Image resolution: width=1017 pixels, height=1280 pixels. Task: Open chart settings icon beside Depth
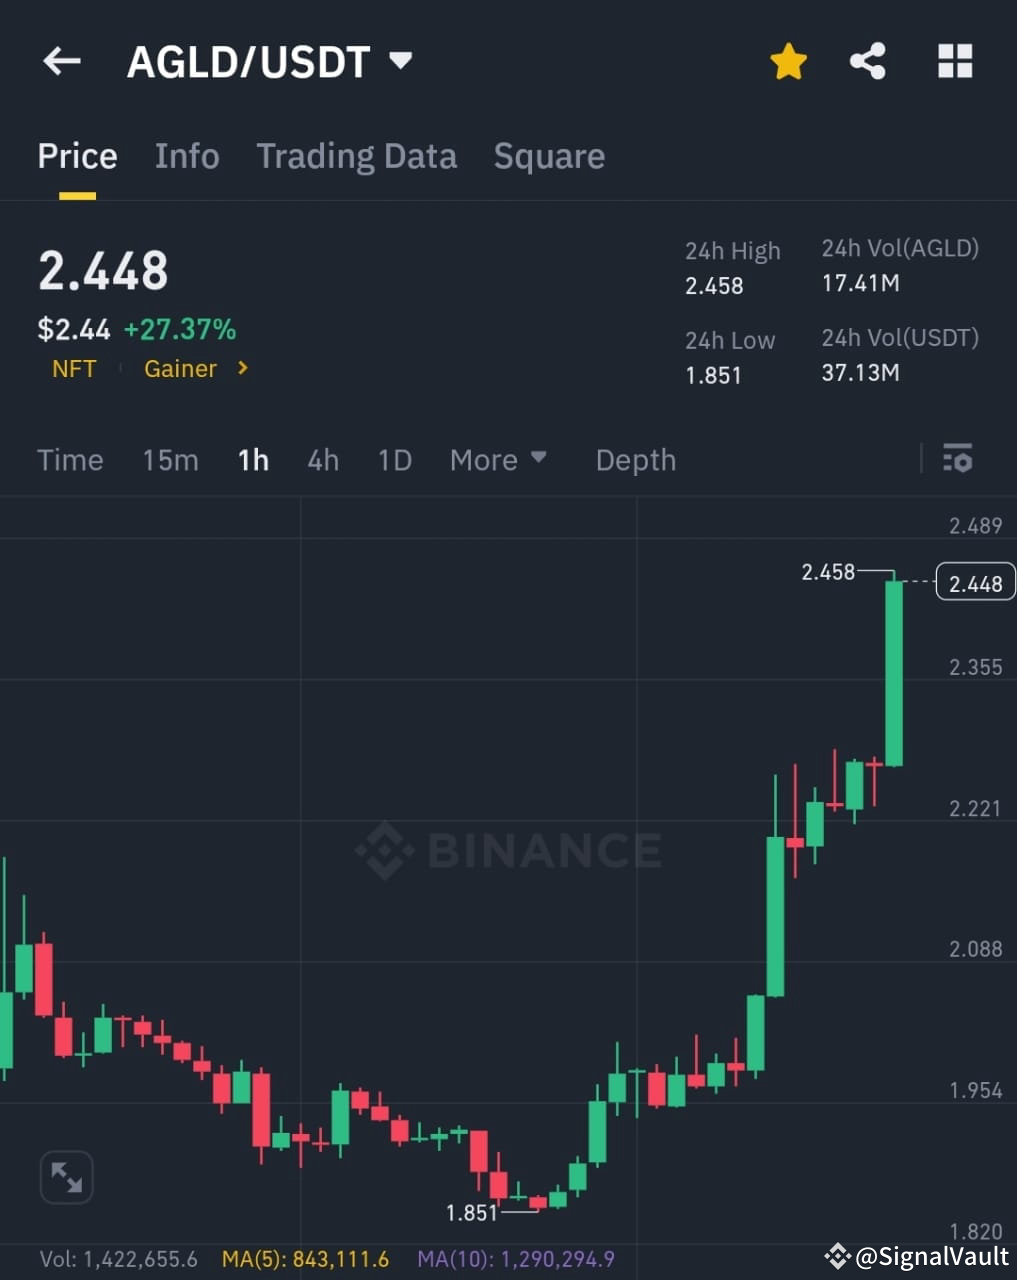pos(957,459)
